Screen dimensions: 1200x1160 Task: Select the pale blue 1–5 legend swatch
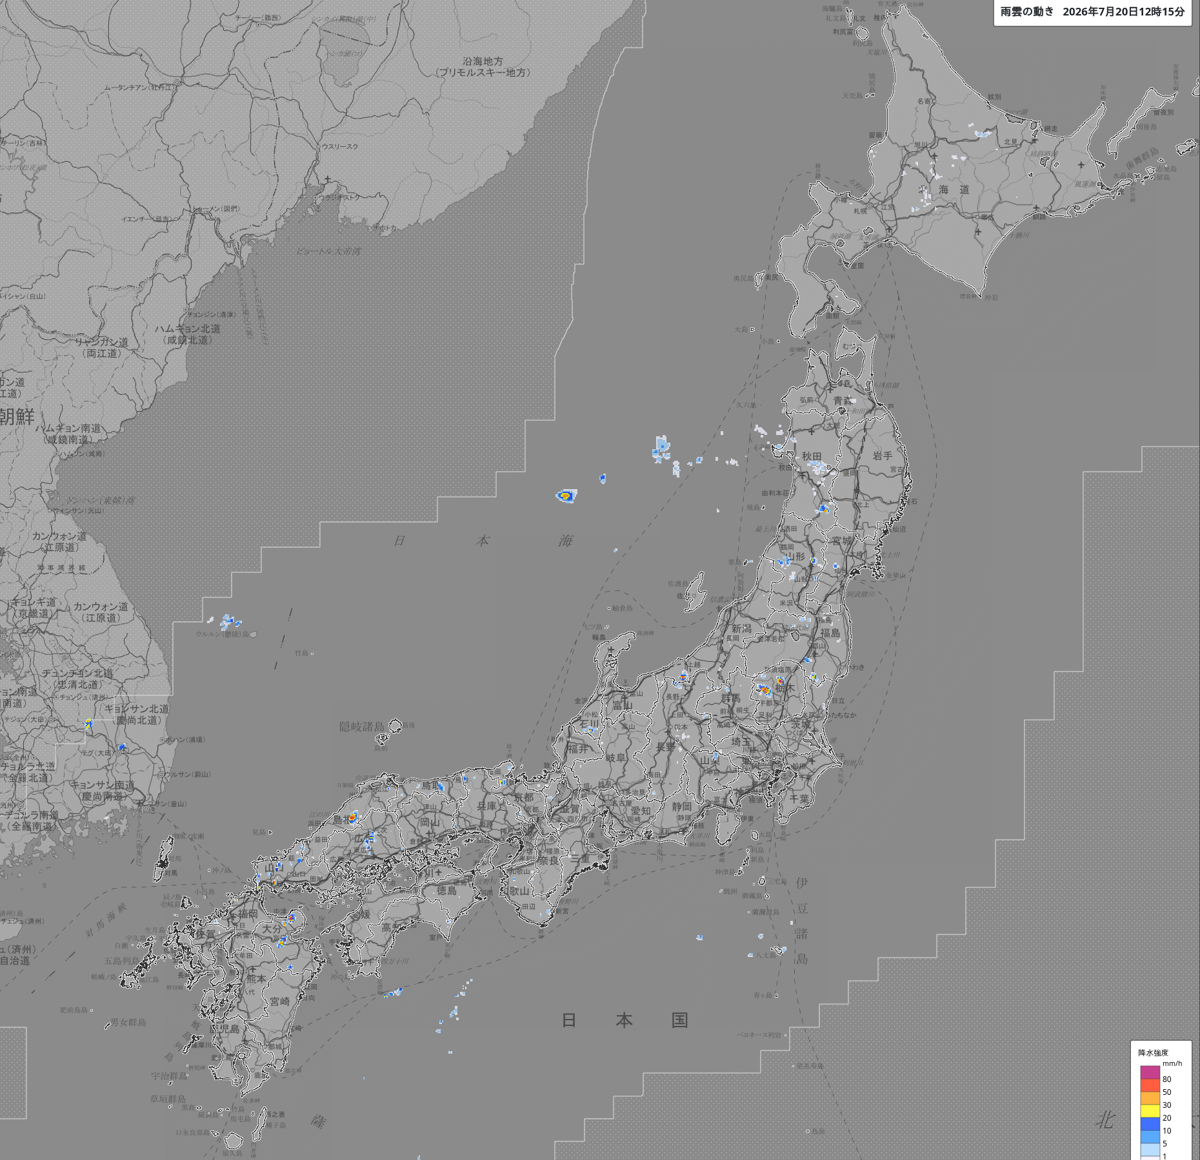pyautogui.click(x=1149, y=1150)
